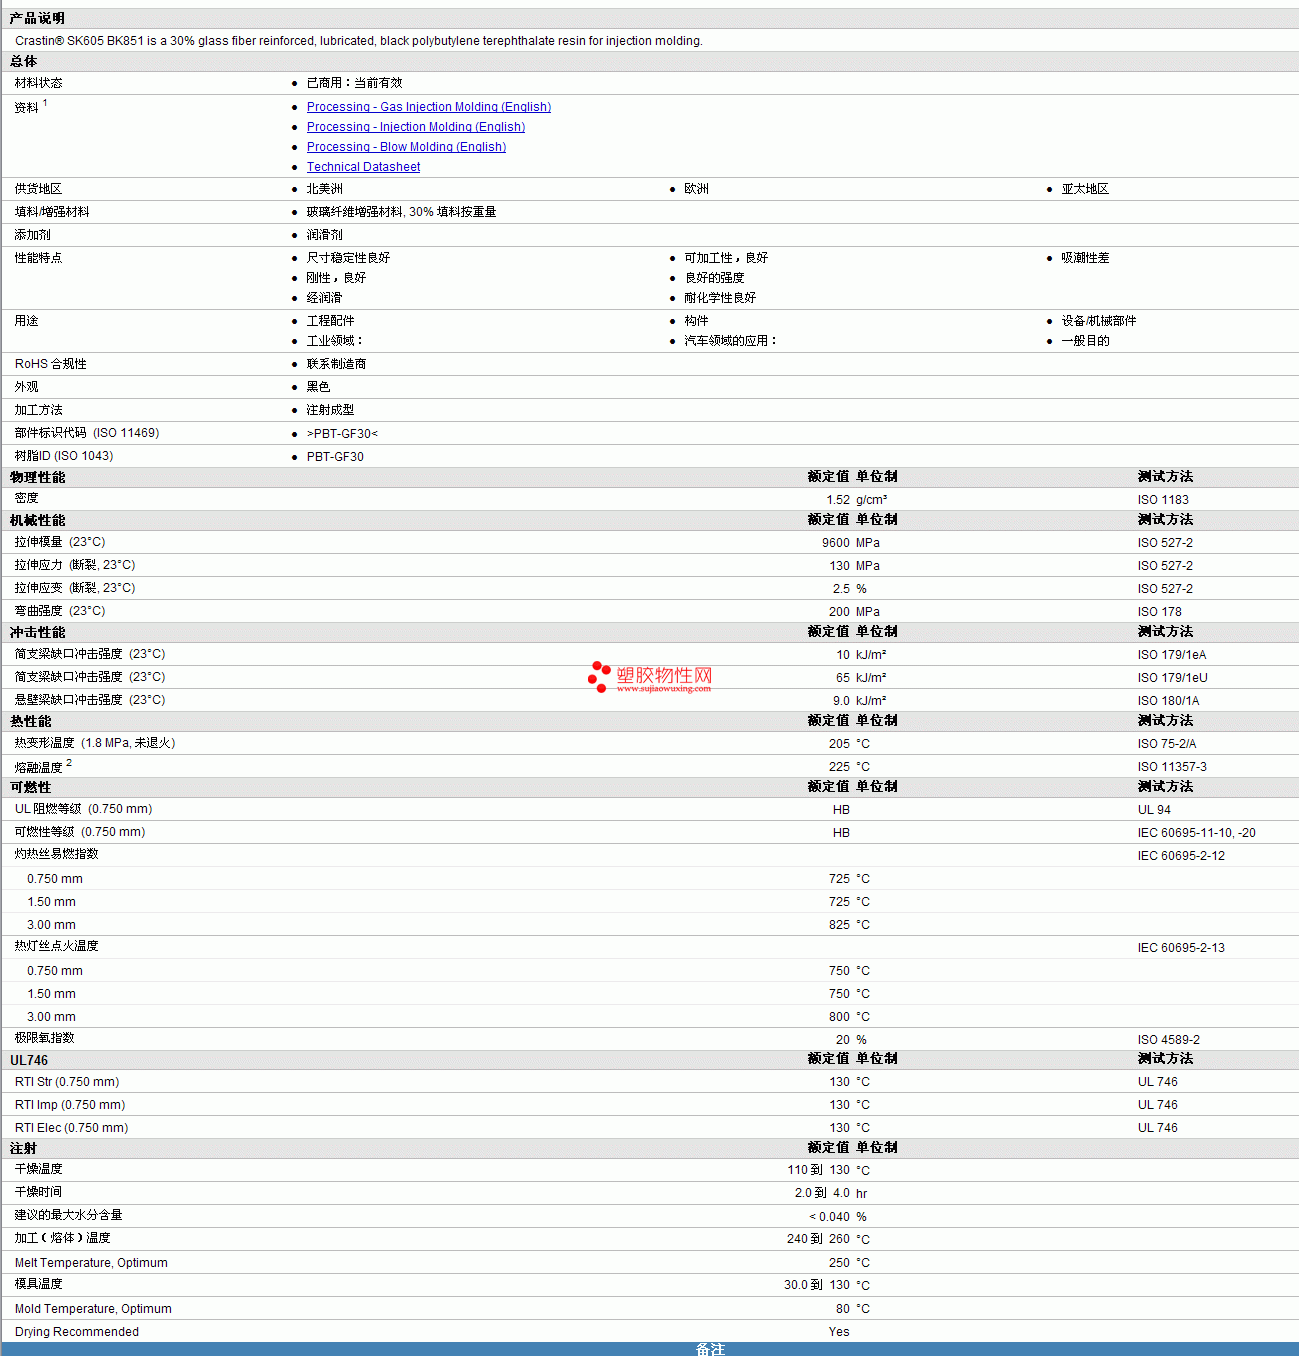Image resolution: width=1299 pixels, height=1356 pixels.
Task: Select the 825 °C glow wire value
Action: point(849,925)
